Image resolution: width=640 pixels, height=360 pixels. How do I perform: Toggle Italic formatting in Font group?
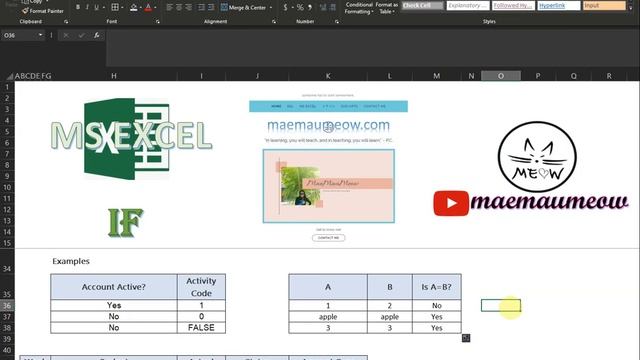(87, 7)
